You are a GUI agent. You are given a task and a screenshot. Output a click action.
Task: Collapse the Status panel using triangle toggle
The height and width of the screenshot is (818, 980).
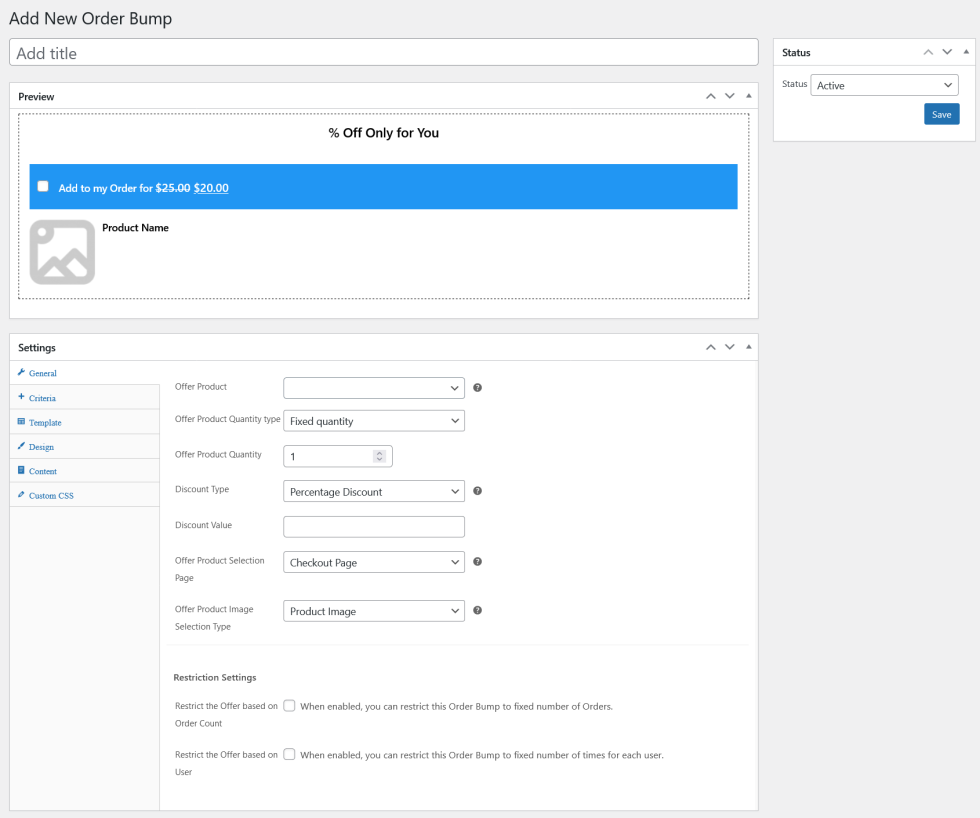pyautogui.click(x=966, y=52)
